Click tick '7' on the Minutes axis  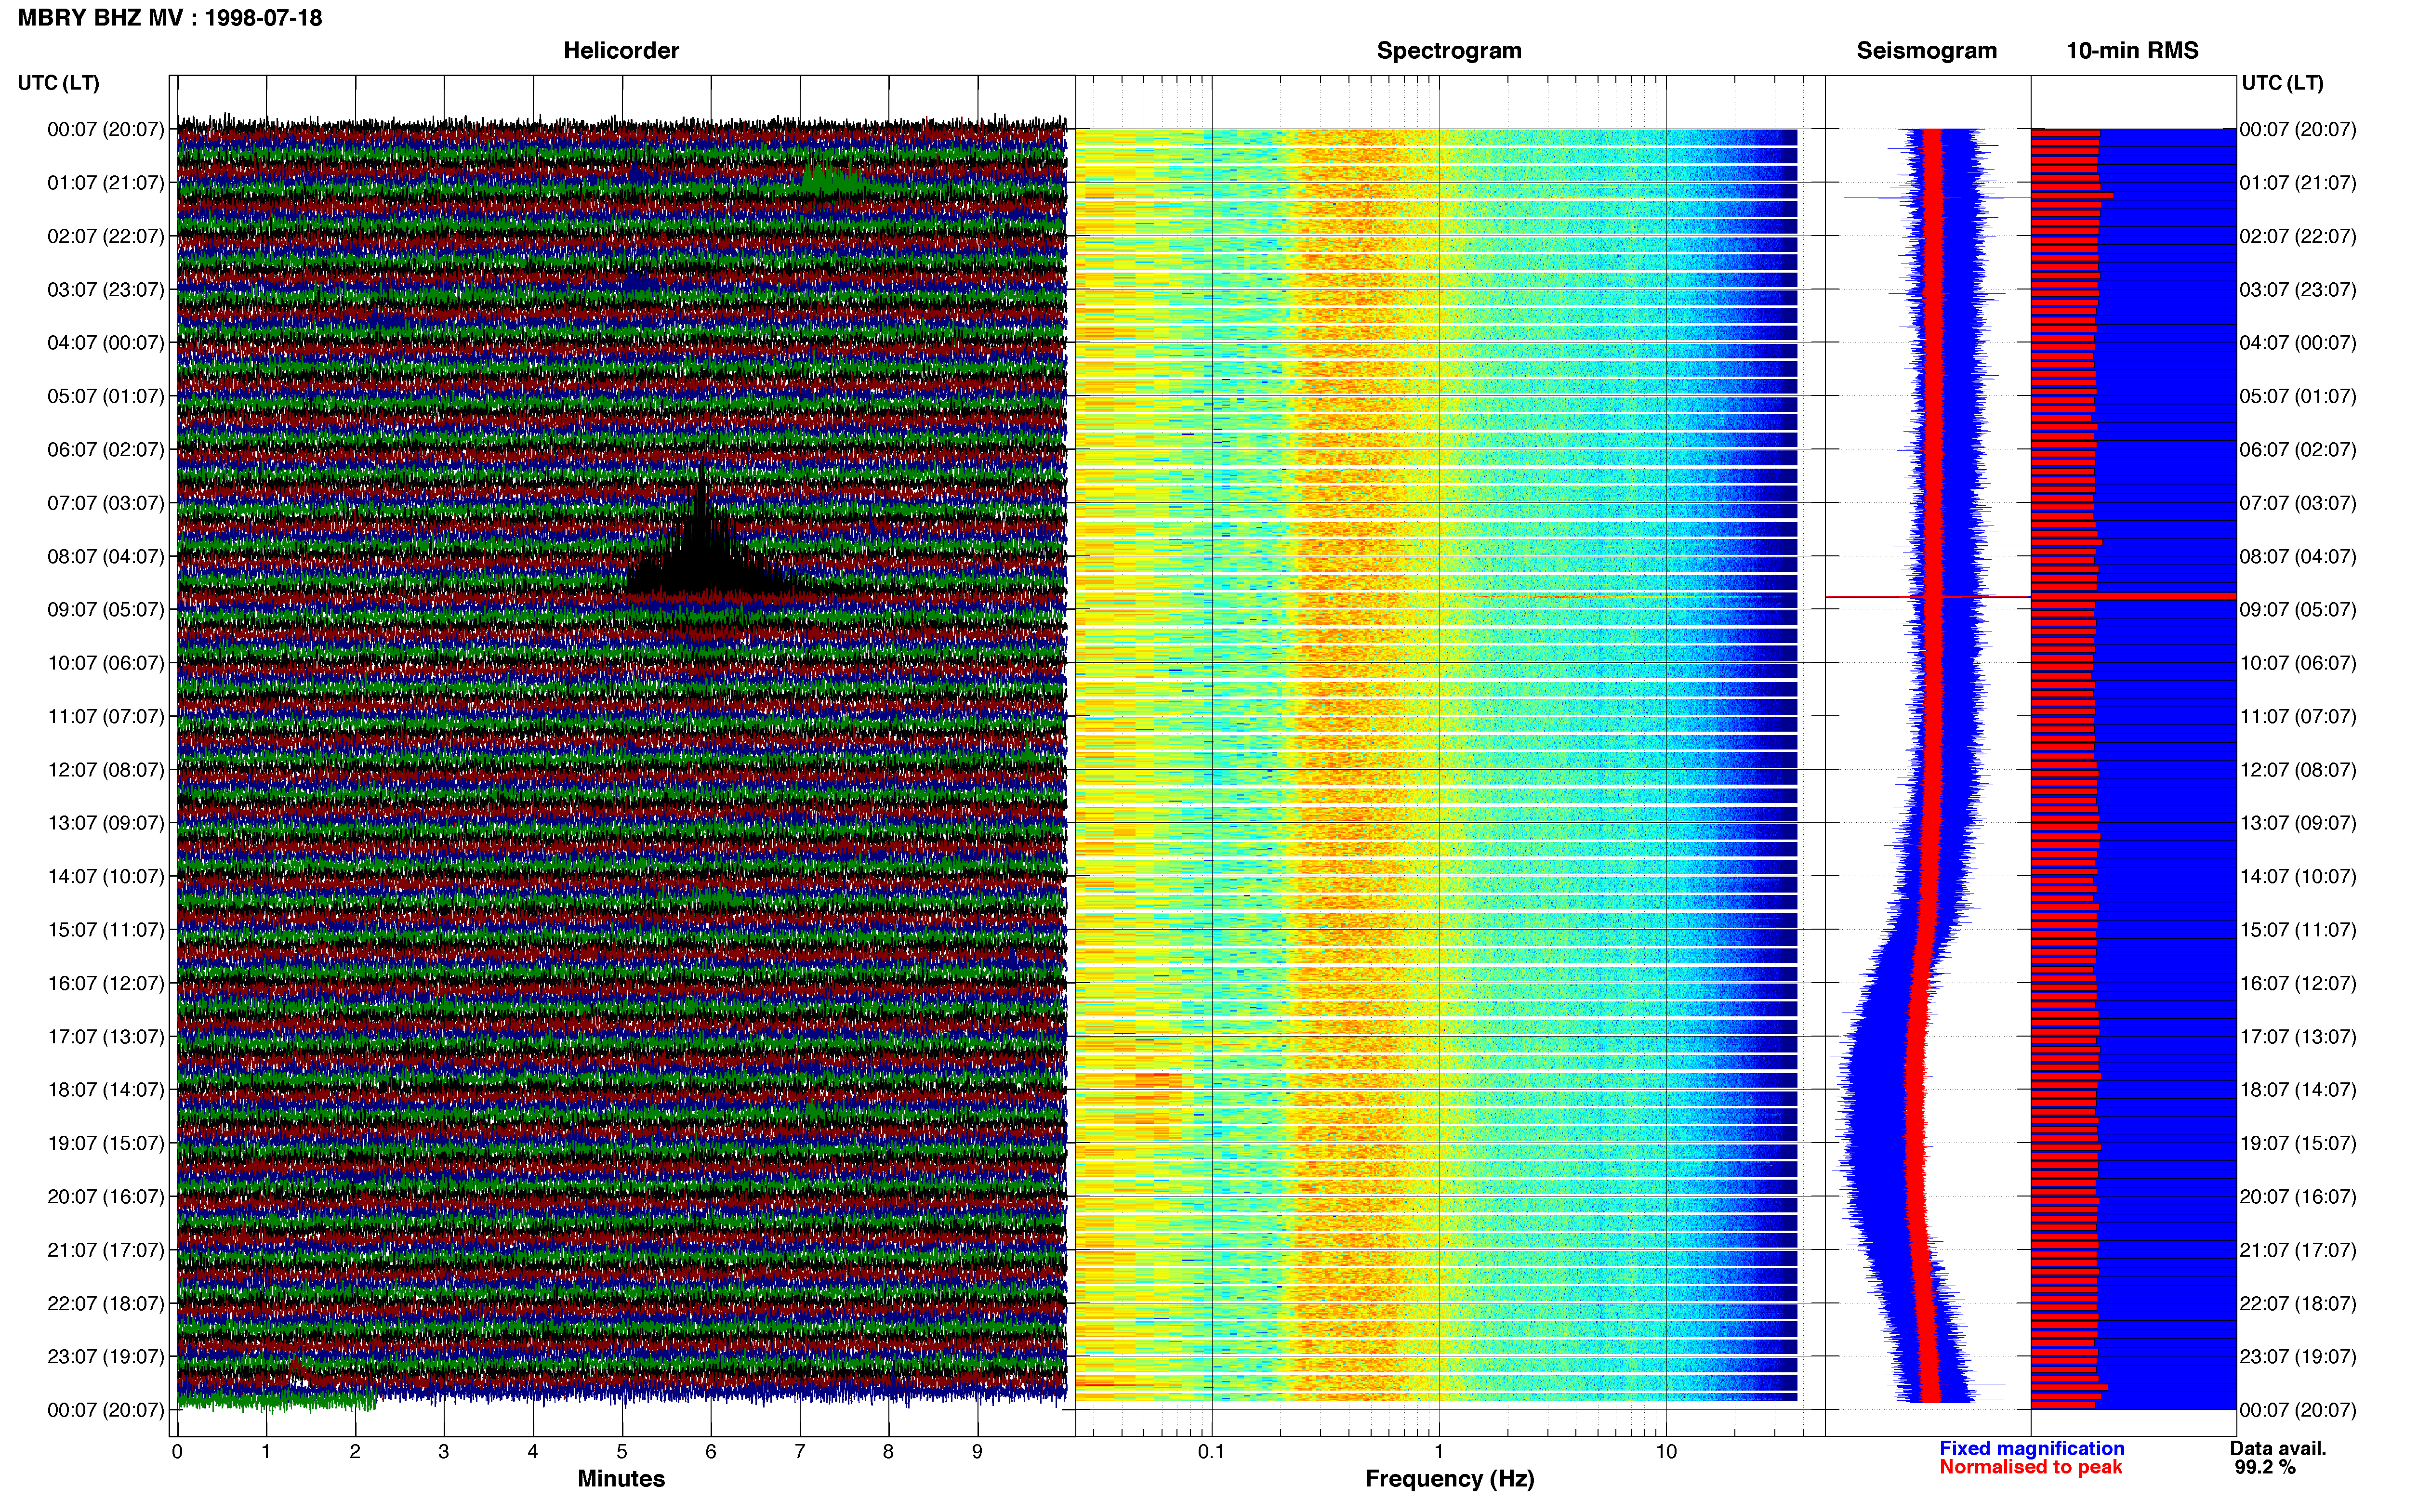800,1452
